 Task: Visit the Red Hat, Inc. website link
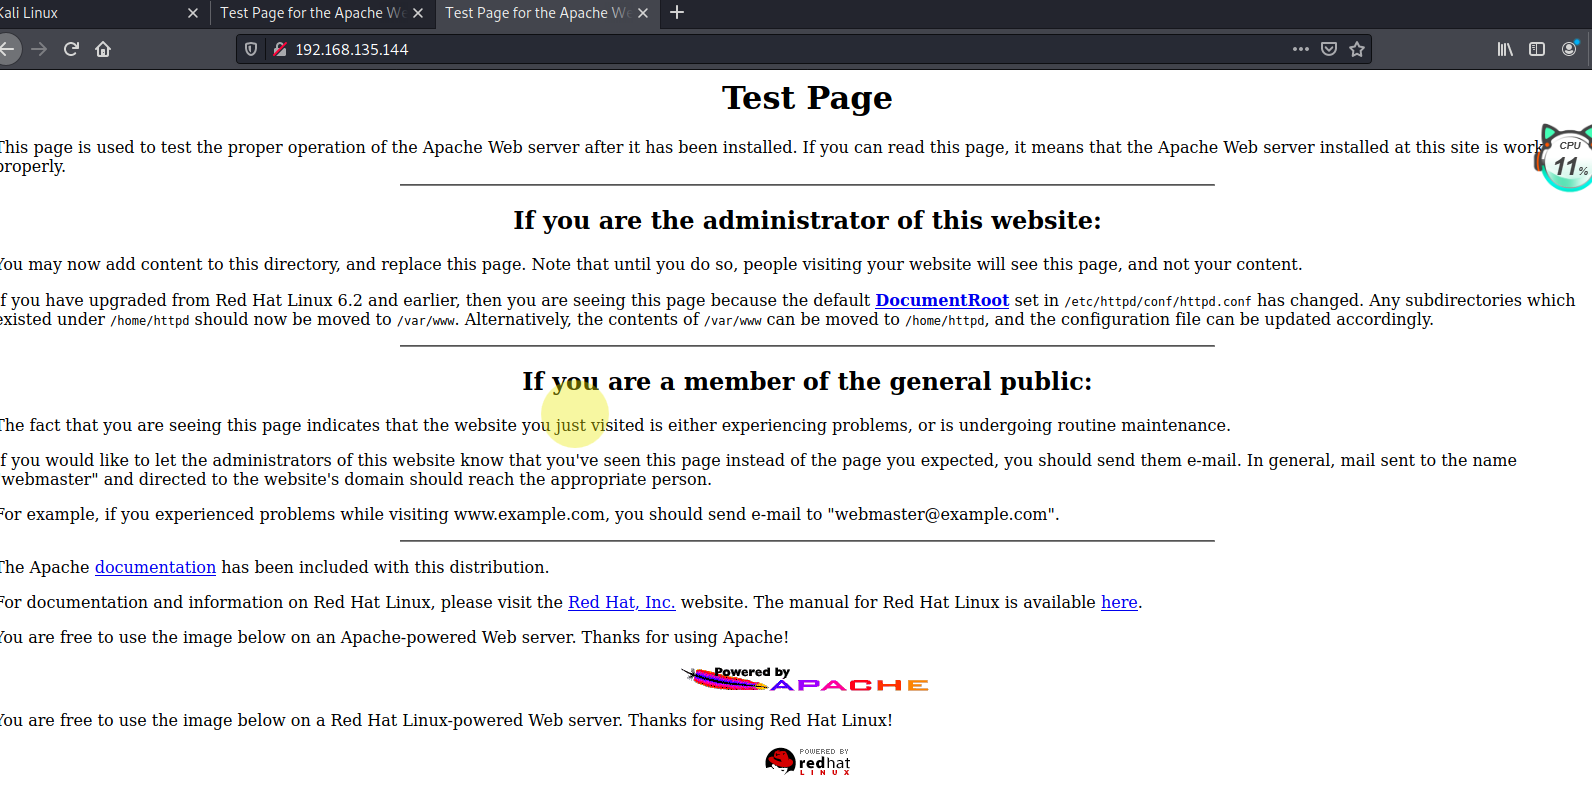[621, 602]
